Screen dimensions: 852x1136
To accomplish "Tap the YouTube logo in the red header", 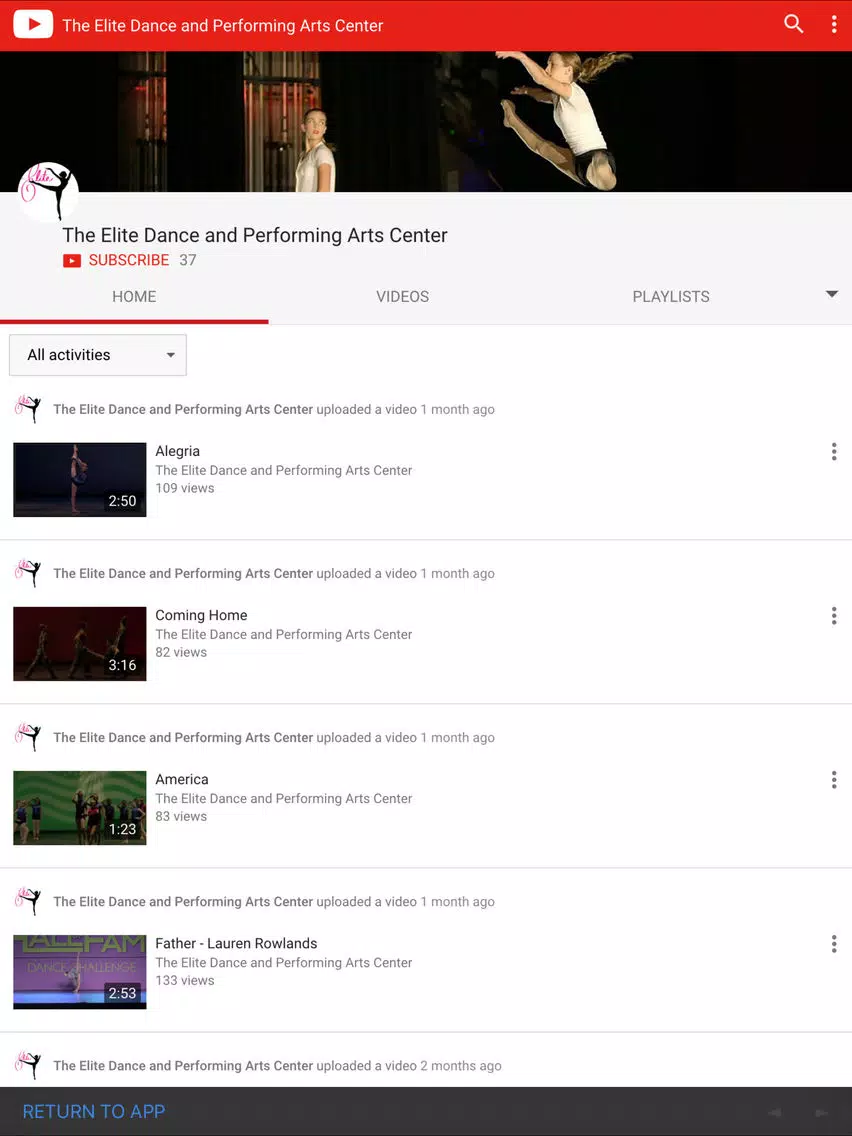I will coord(33,25).
